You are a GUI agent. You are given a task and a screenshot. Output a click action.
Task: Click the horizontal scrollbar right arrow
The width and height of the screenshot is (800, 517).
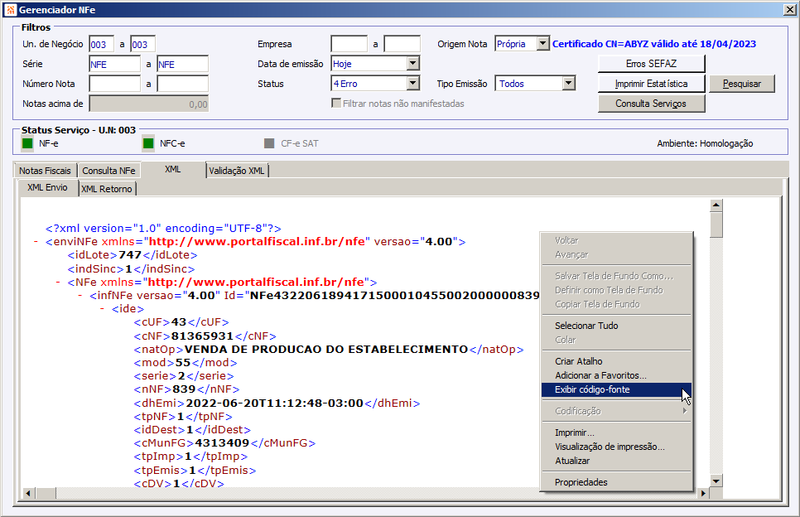[x=703, y=493]
